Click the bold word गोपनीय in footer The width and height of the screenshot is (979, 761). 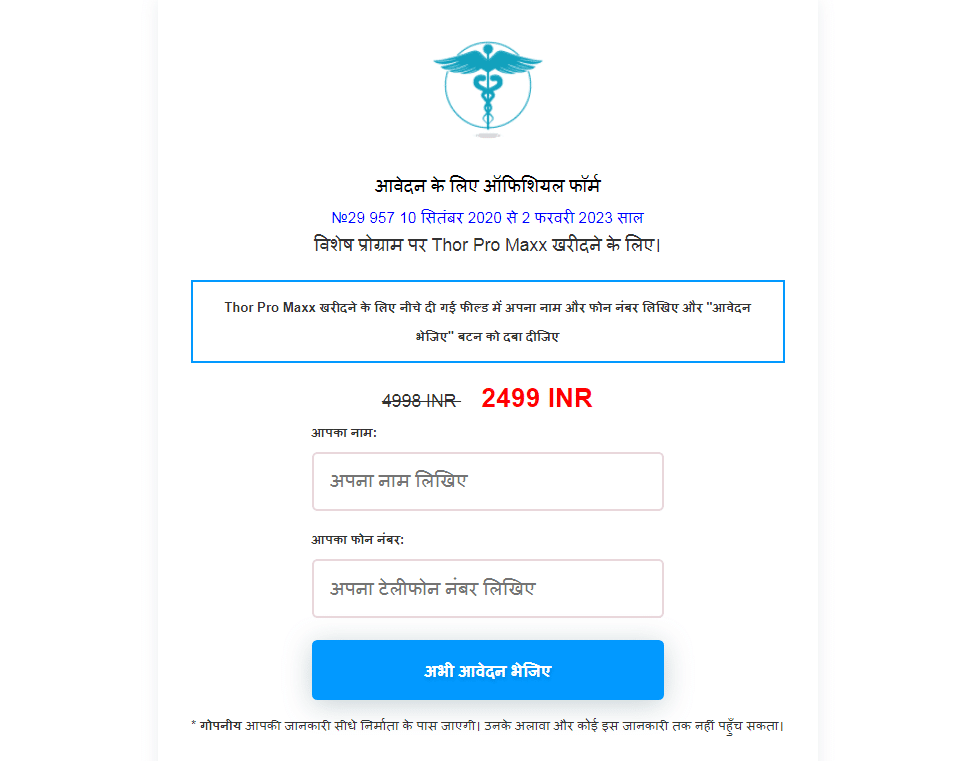pos(220,726)
